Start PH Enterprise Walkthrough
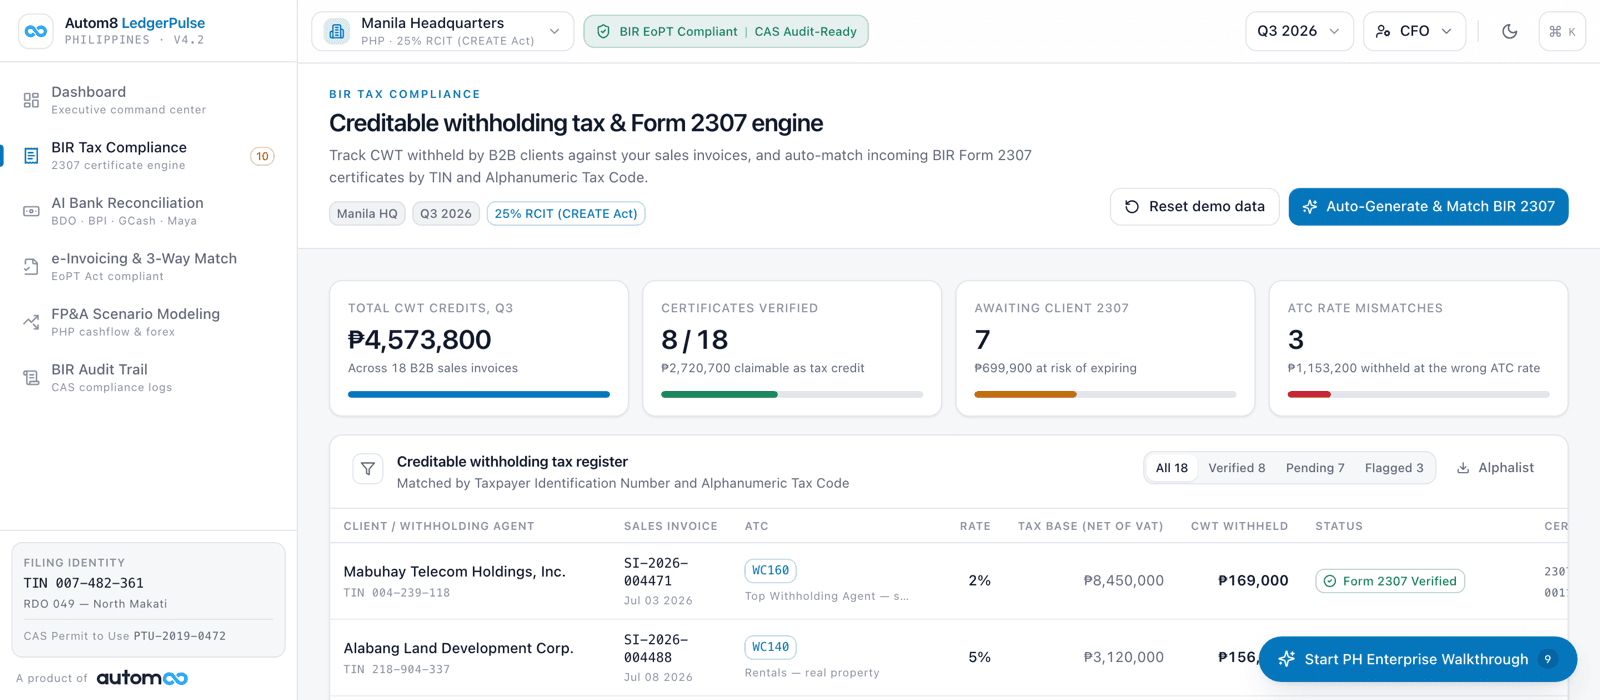 [1417, 659]
